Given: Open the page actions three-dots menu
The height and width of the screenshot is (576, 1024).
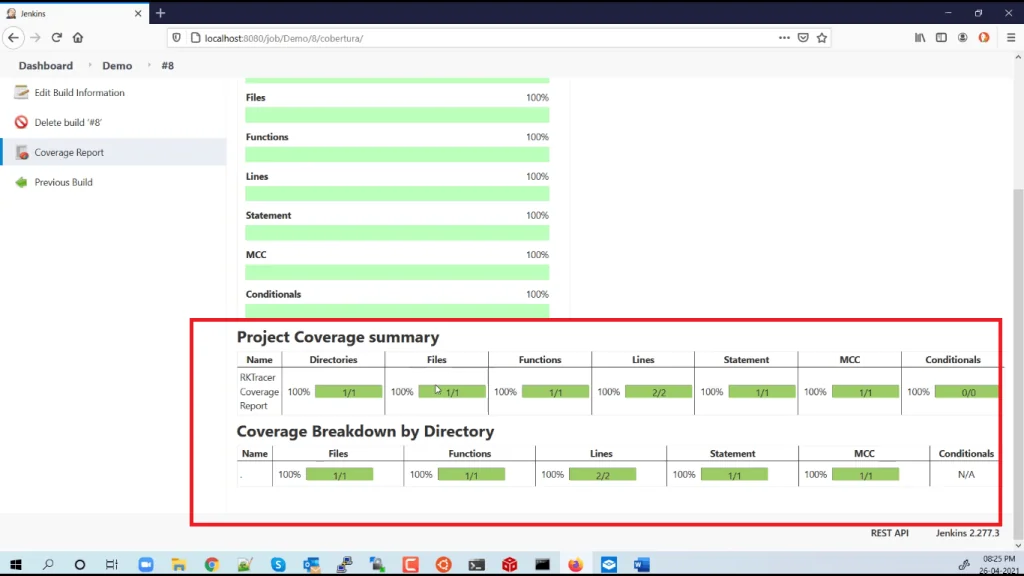Looking at the screenshot, I should point(784,38).
